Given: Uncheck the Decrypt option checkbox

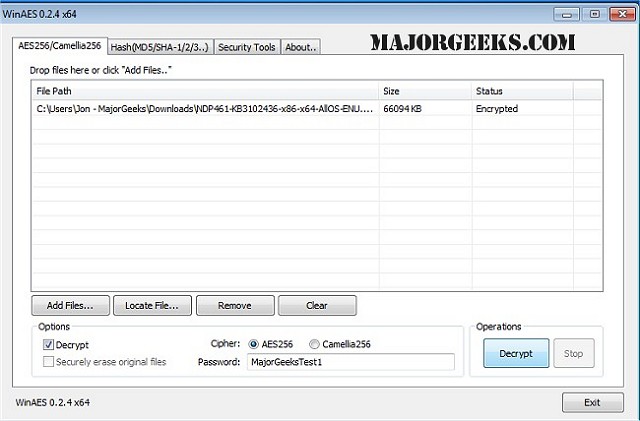Looking at the screenshot, I should pyautogui.click(x=48, y=345).
